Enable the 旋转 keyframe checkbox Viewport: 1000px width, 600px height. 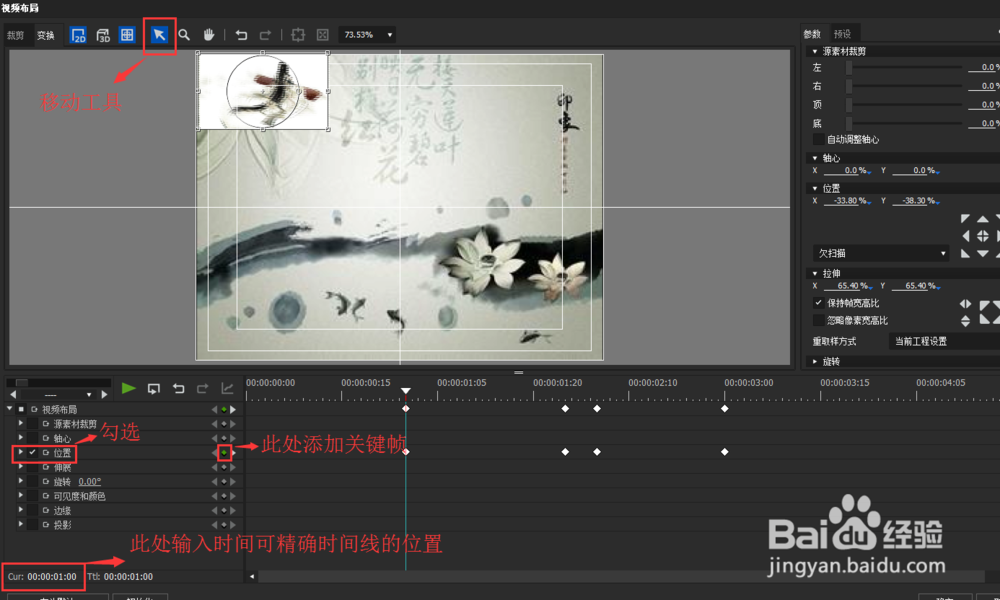tap(33, 482)
